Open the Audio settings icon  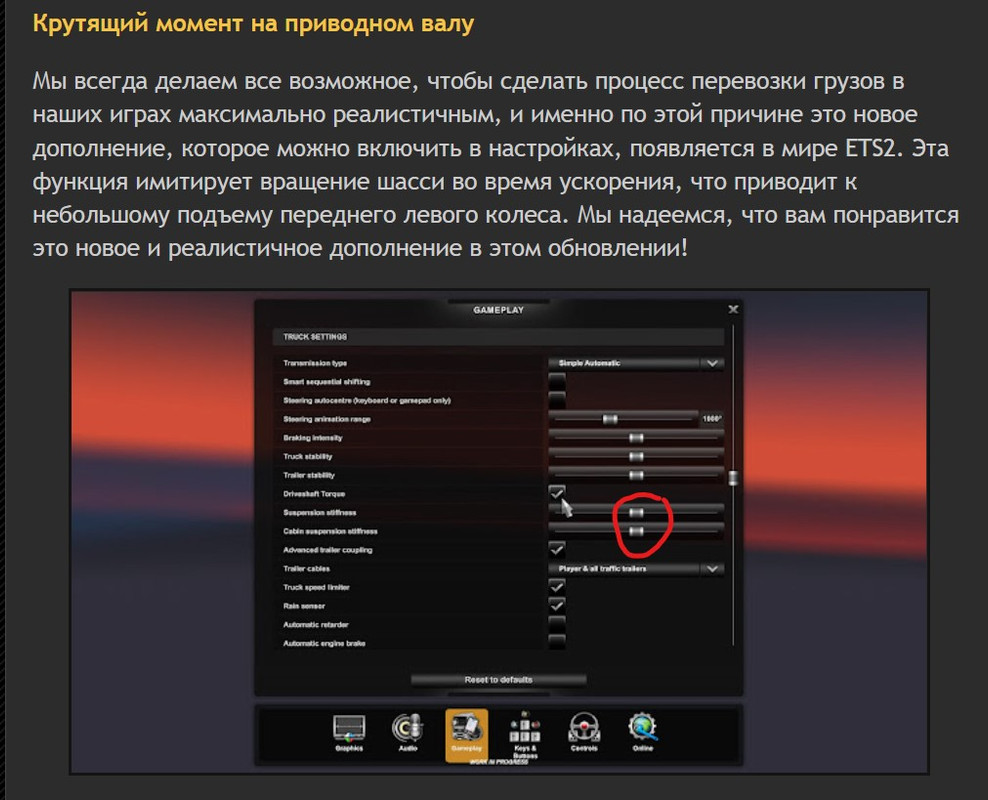pyautogui.click(x=408, y=732)
